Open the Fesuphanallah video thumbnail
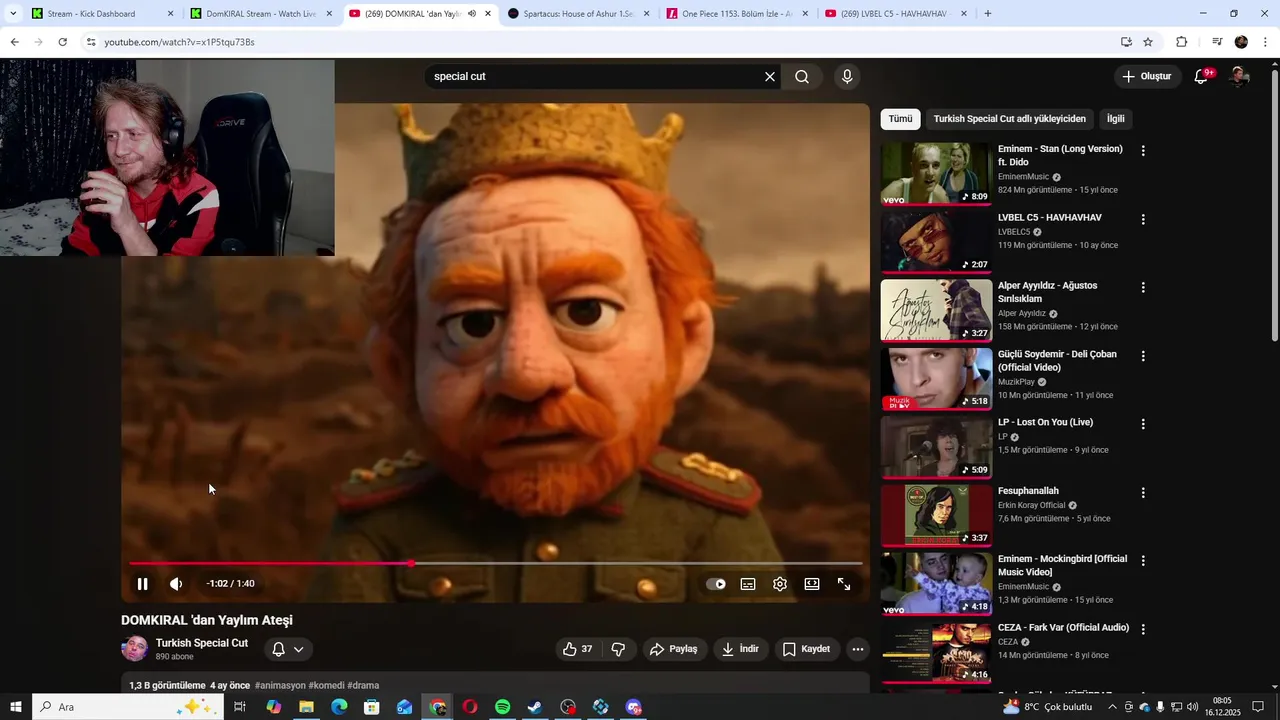Image resolution: width=1280 pixels, height=720 pixels. 936,515
